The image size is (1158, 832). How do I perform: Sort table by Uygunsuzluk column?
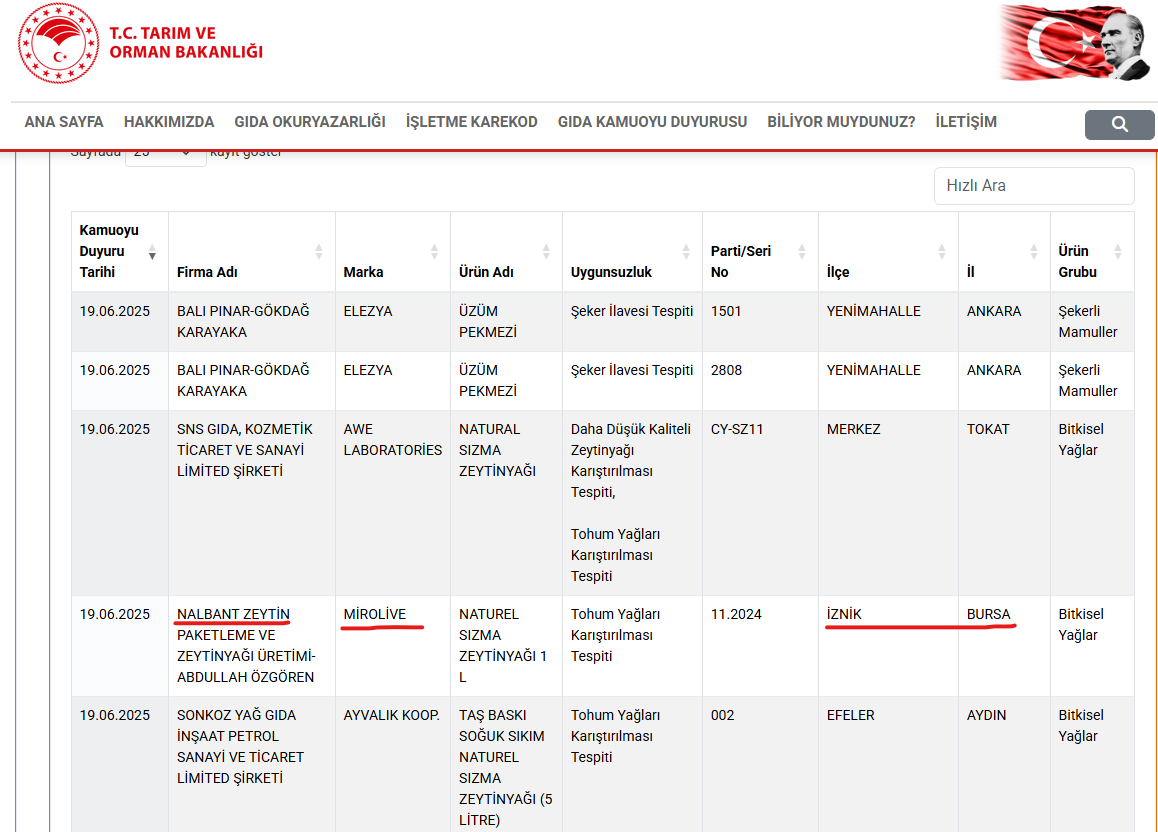tap(686, 251)
